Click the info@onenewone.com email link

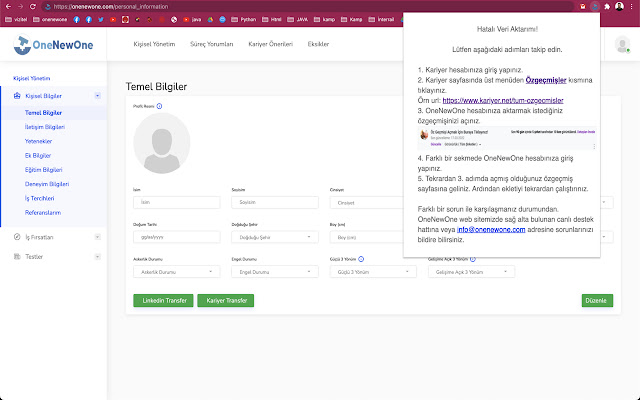point(491,229)
